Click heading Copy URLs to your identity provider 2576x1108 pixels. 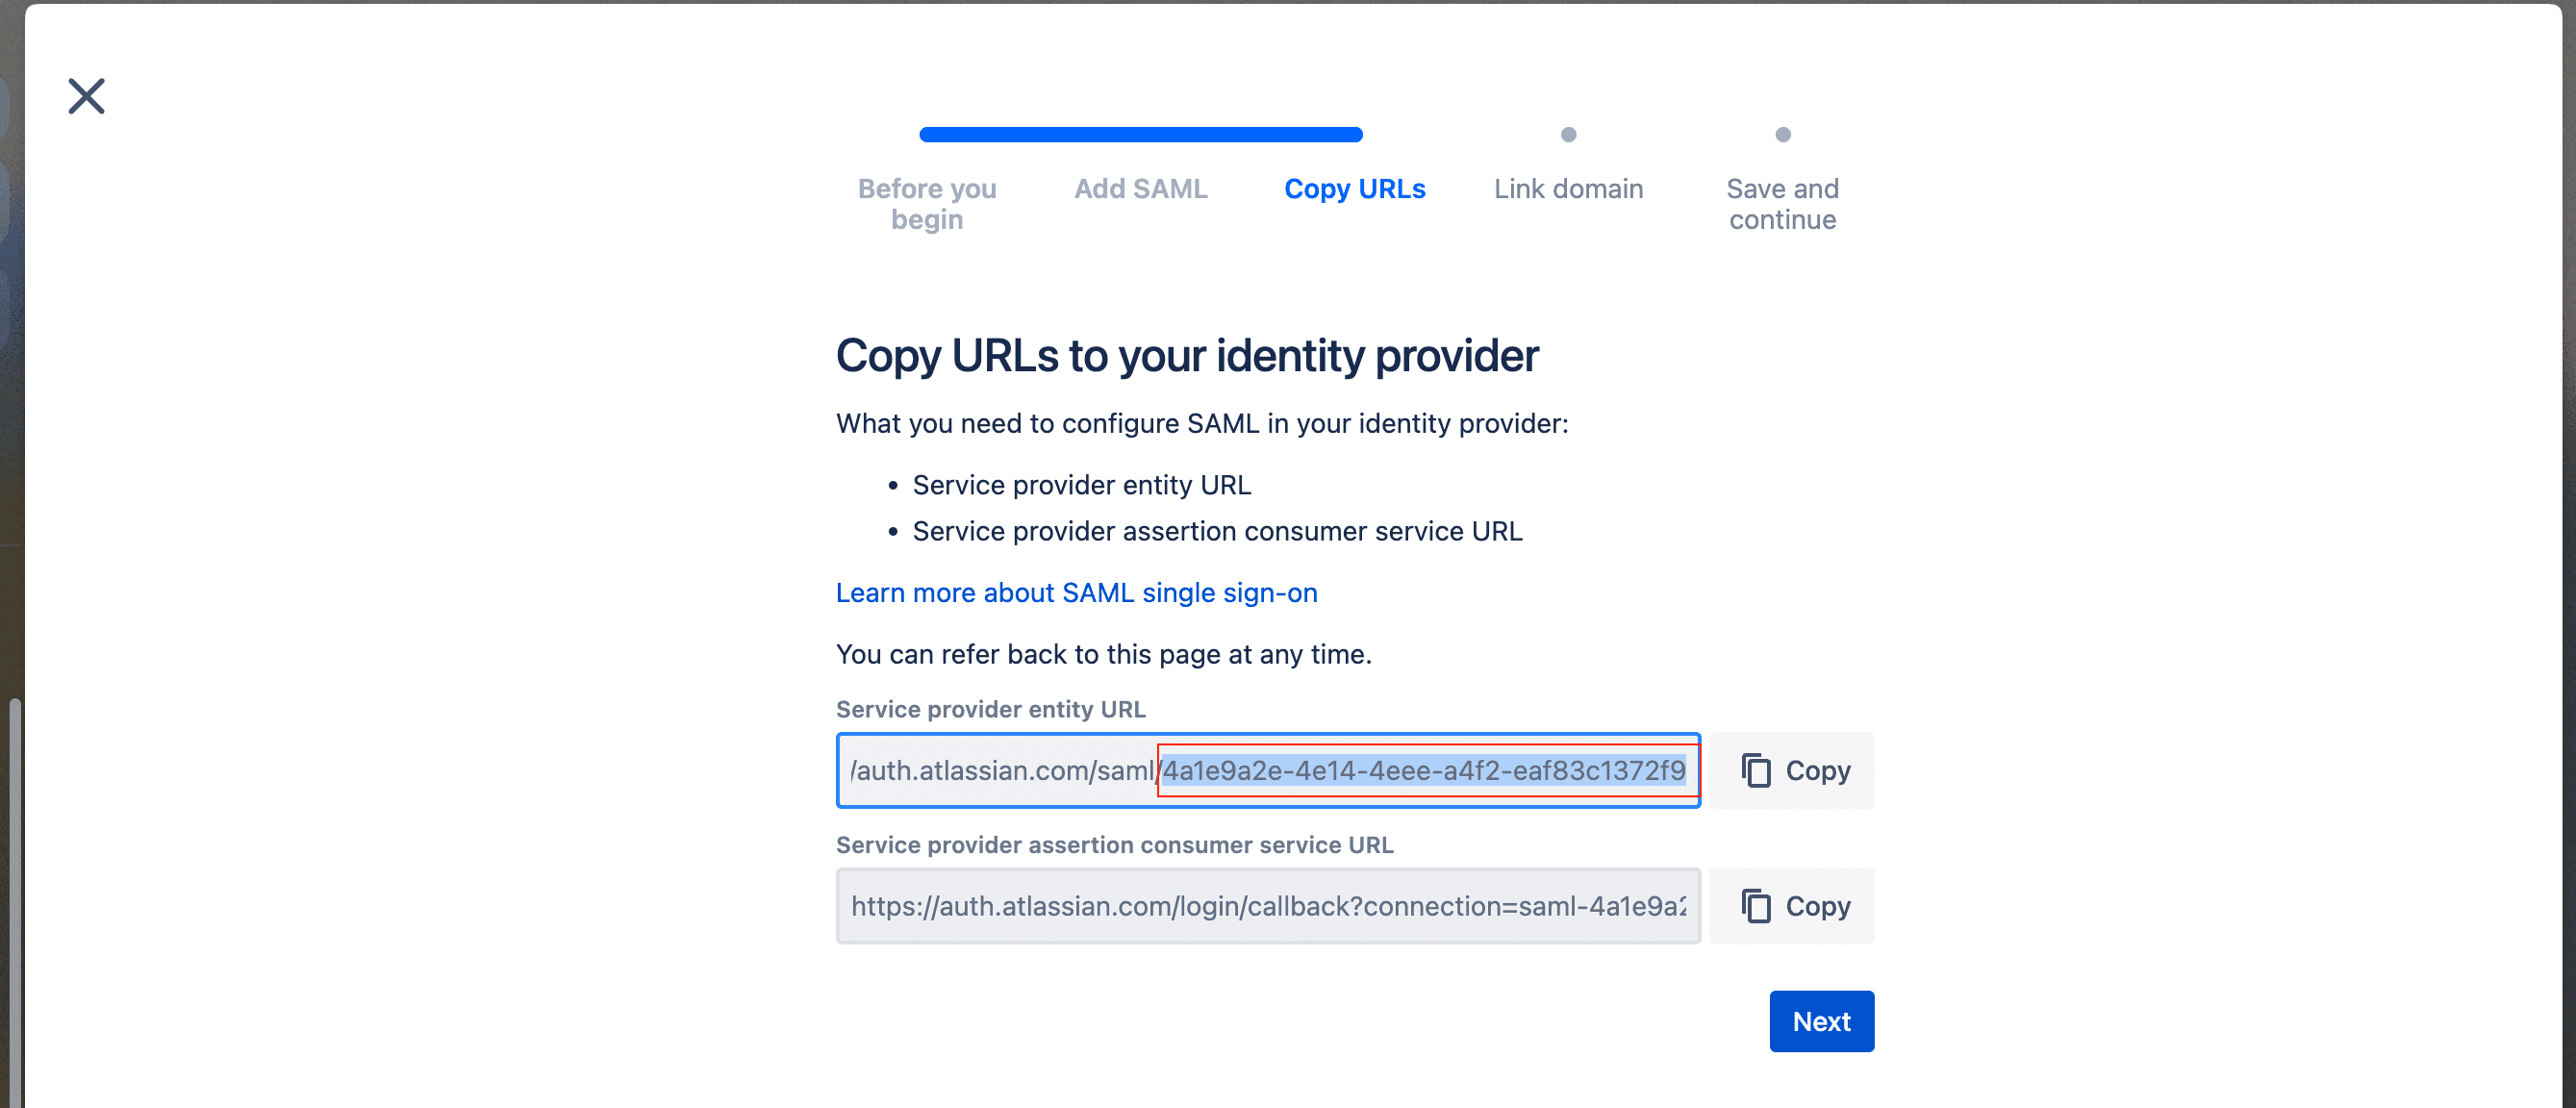(x=1186, y=356)
